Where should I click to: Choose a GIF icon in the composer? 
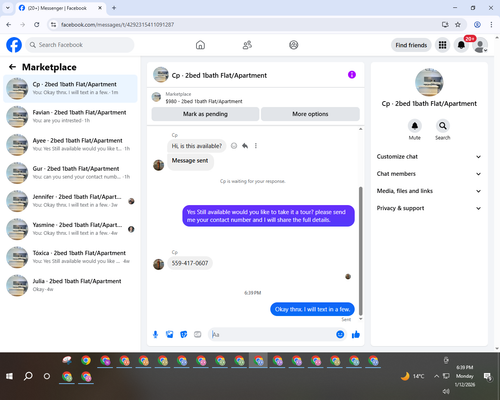198,334
